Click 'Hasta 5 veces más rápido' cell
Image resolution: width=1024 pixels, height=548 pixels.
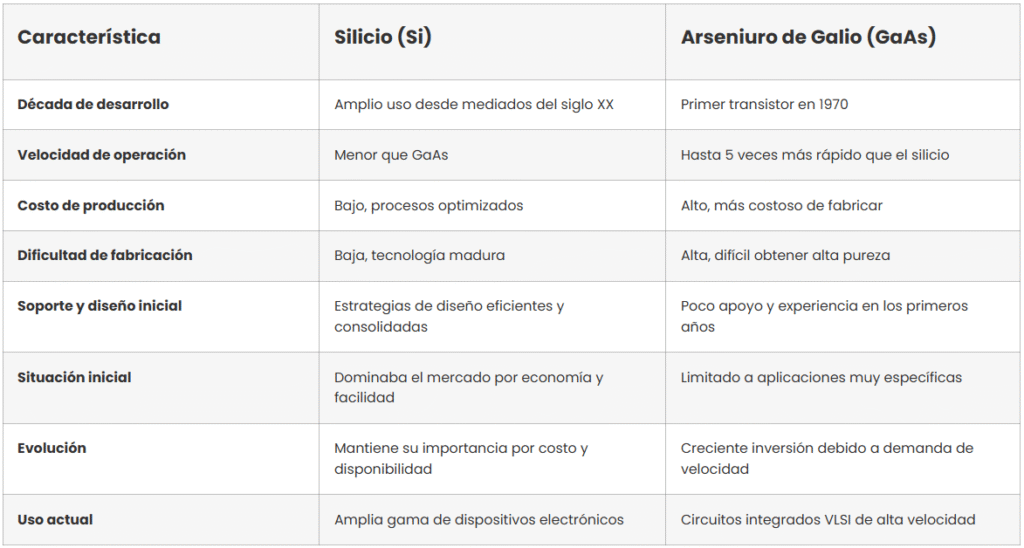click(x=814, y=155)
